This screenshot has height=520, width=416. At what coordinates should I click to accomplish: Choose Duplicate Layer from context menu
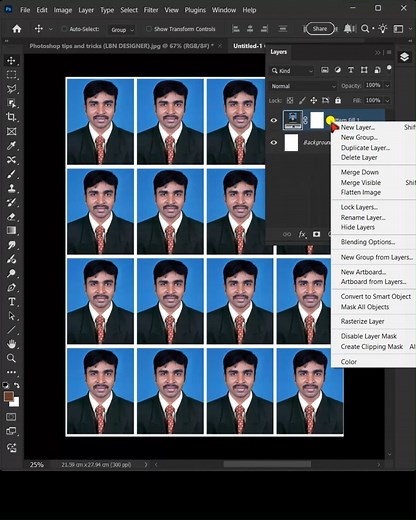[365, 148]
